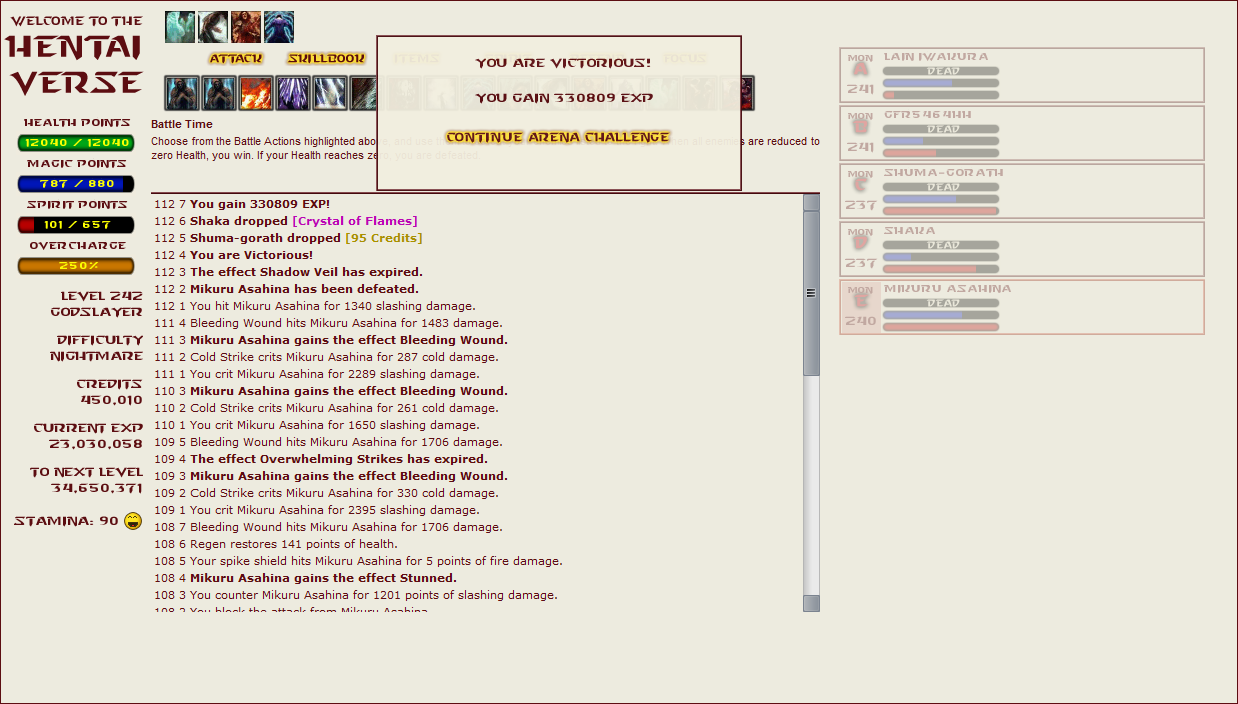Use the second quickbar skill icon
The height and width of the screenshot is (704, 1238).
219,93
